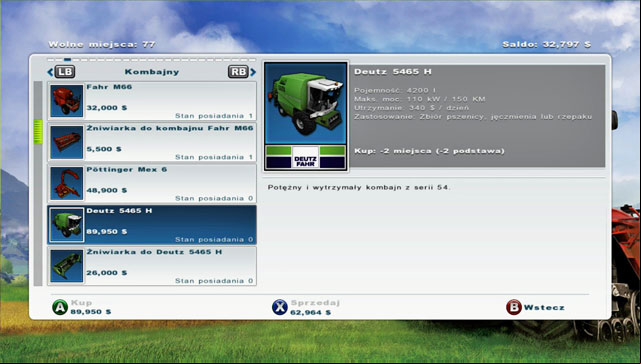Click the Zastosowanie: Zbiór pszenicy line
This screenshot has width=641, height=364.
(473, 117)
